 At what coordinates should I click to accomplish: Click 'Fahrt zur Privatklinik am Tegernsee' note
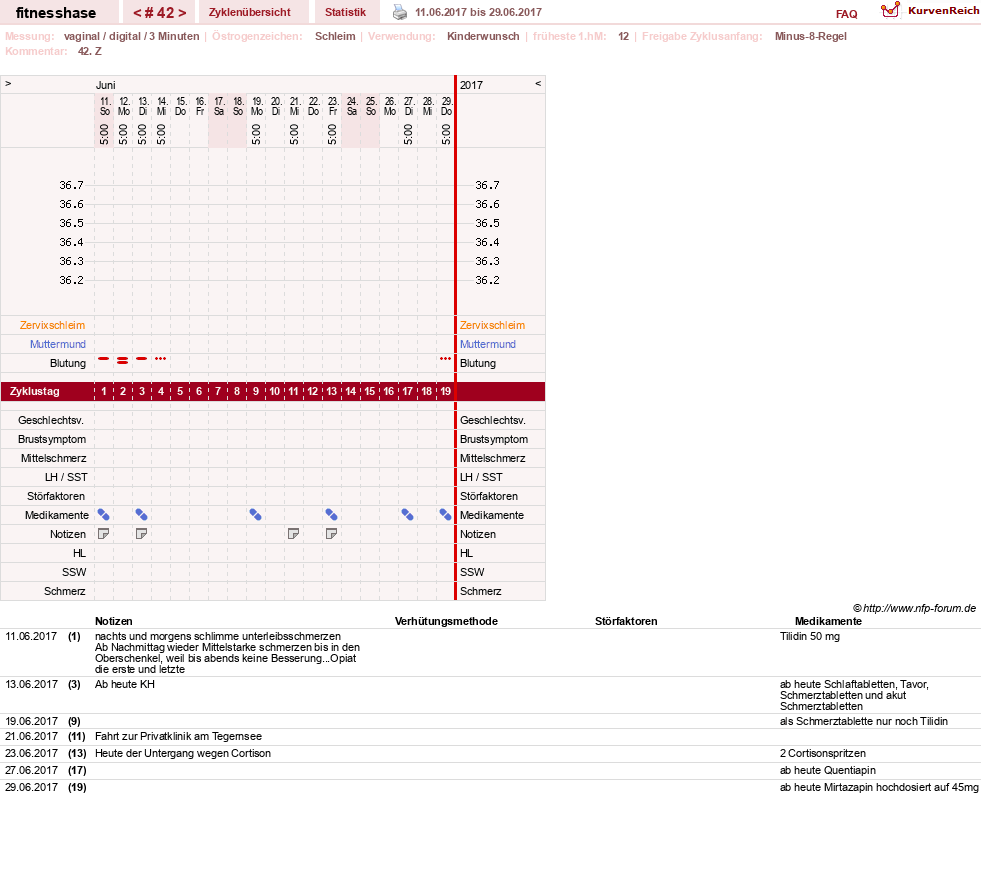(x=178, y=736)
